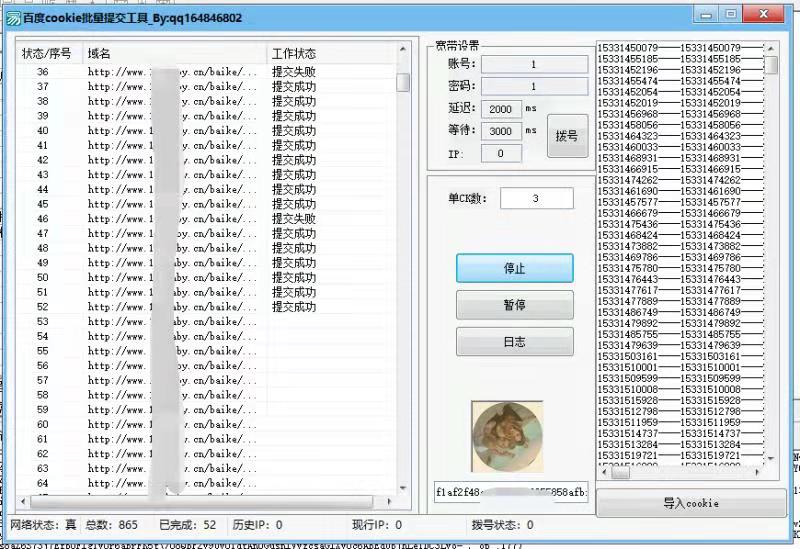Click domain list vertical scrollbar thumb
The height and width of the screenshot is (549, 800).
[403, 82]
